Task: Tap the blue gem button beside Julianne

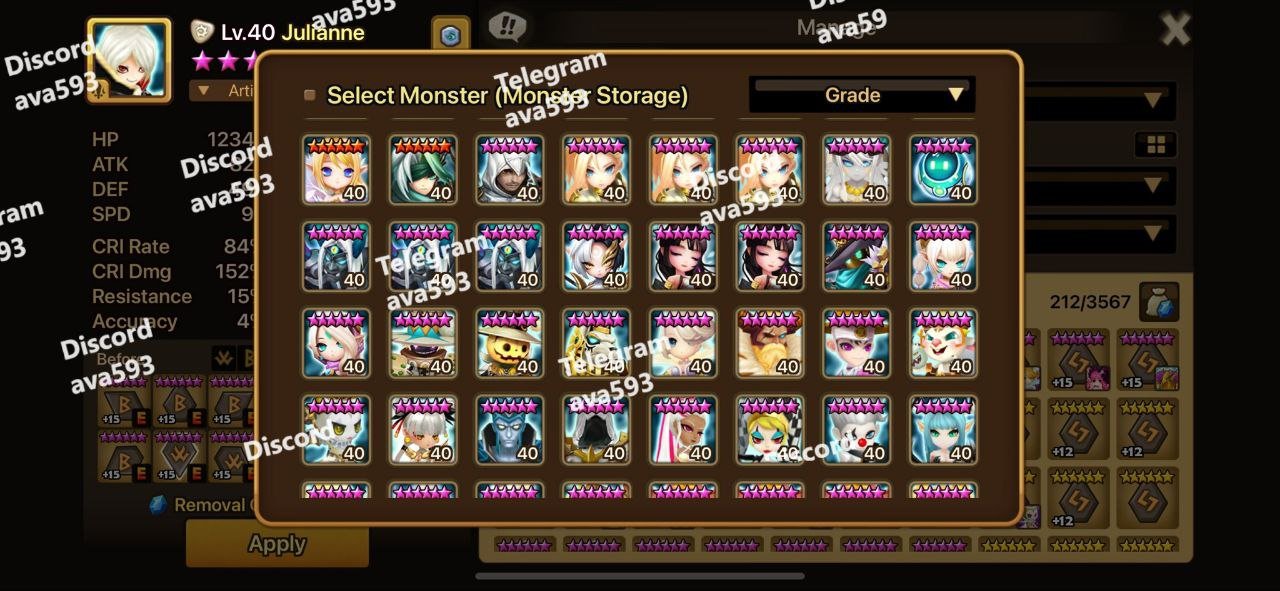Action: [x=451, y=35]
